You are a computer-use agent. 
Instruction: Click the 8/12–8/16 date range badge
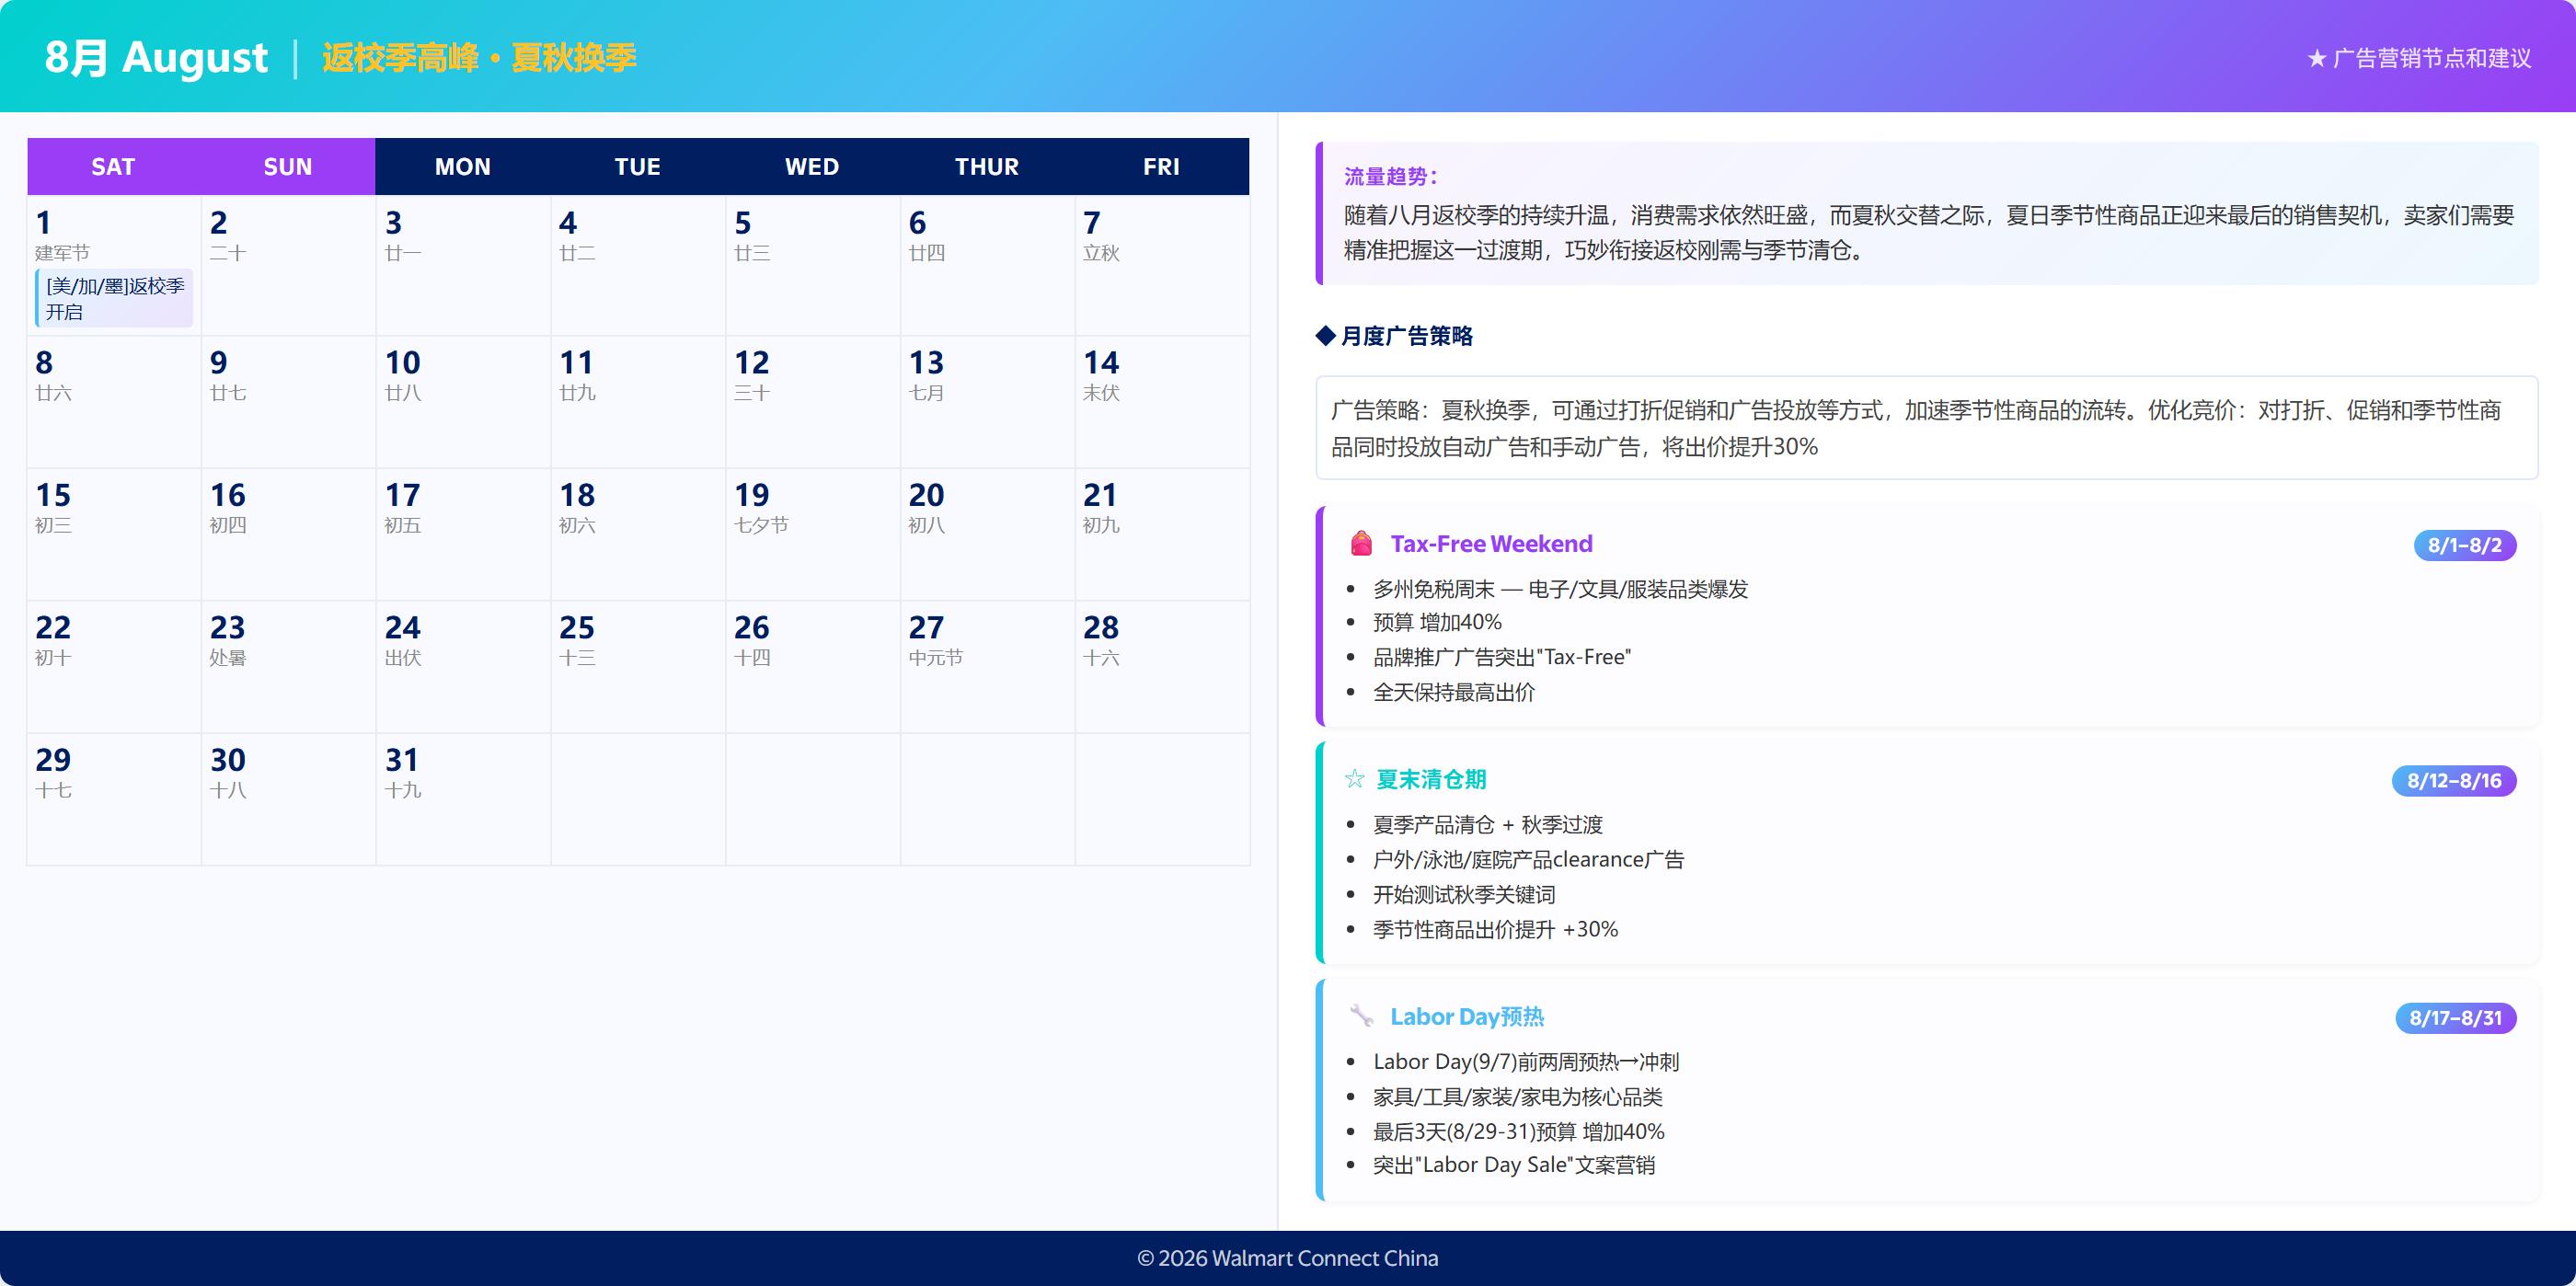point(2456,781)
